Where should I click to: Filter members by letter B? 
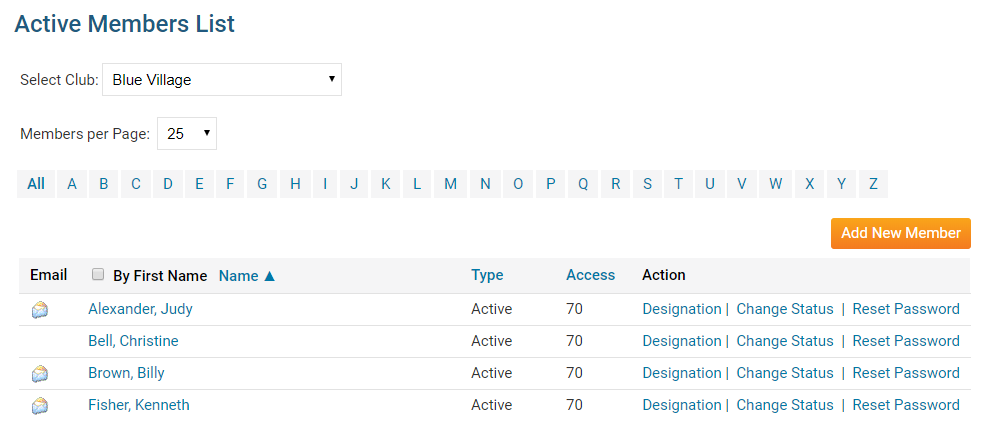[x=103, y=184]
